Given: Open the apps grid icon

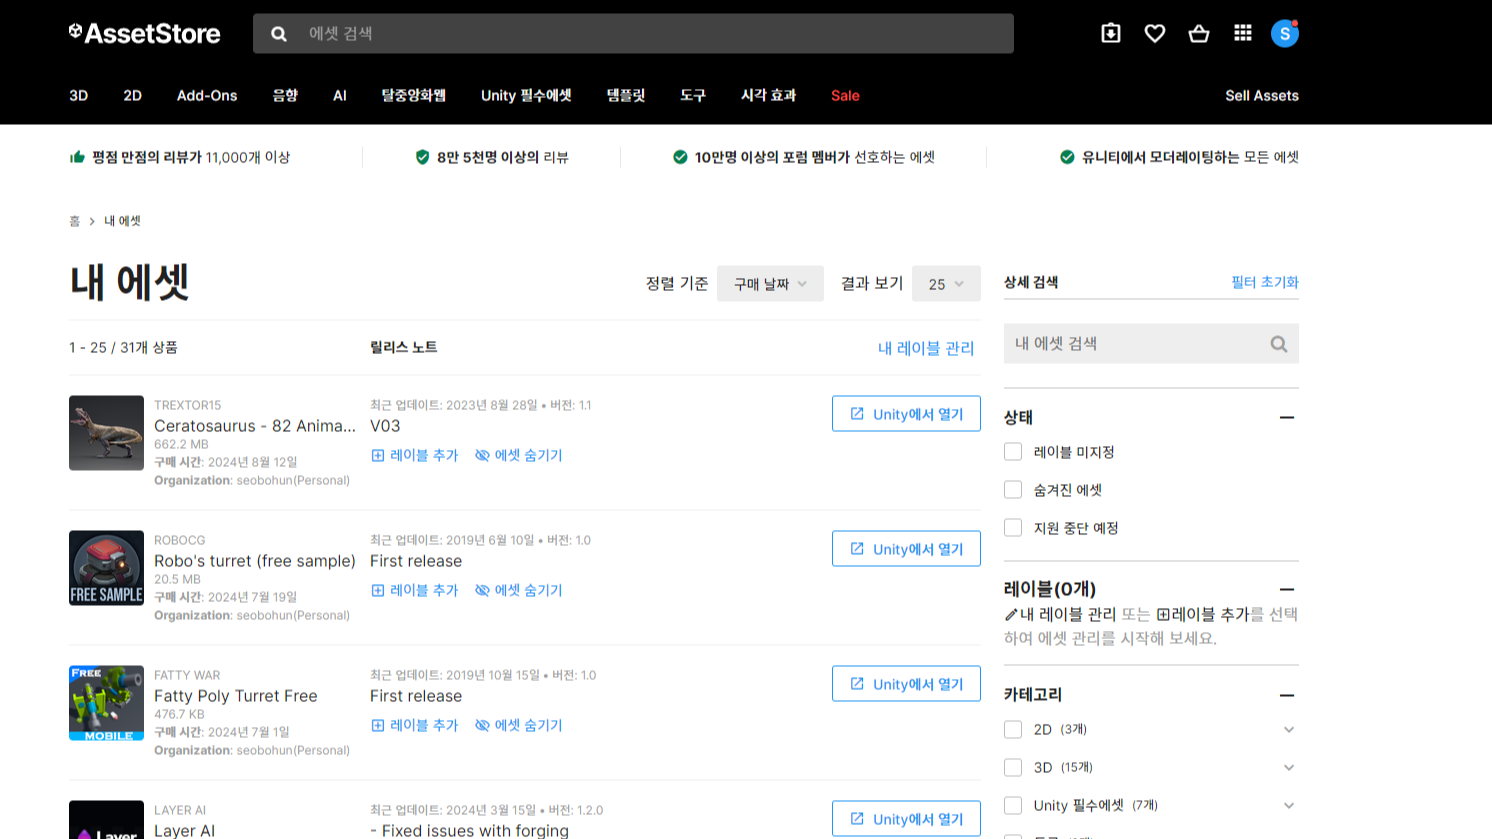Looking at the screenshot, I should tap(1243, 33).
